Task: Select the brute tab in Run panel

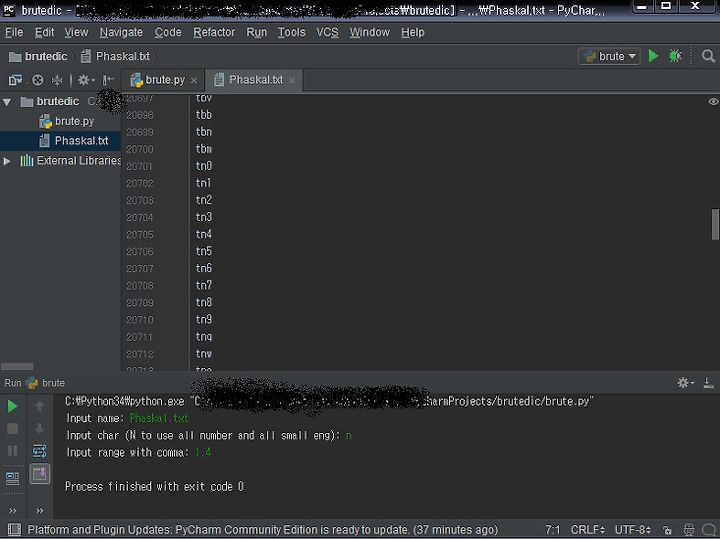Action: click(46, 382)
